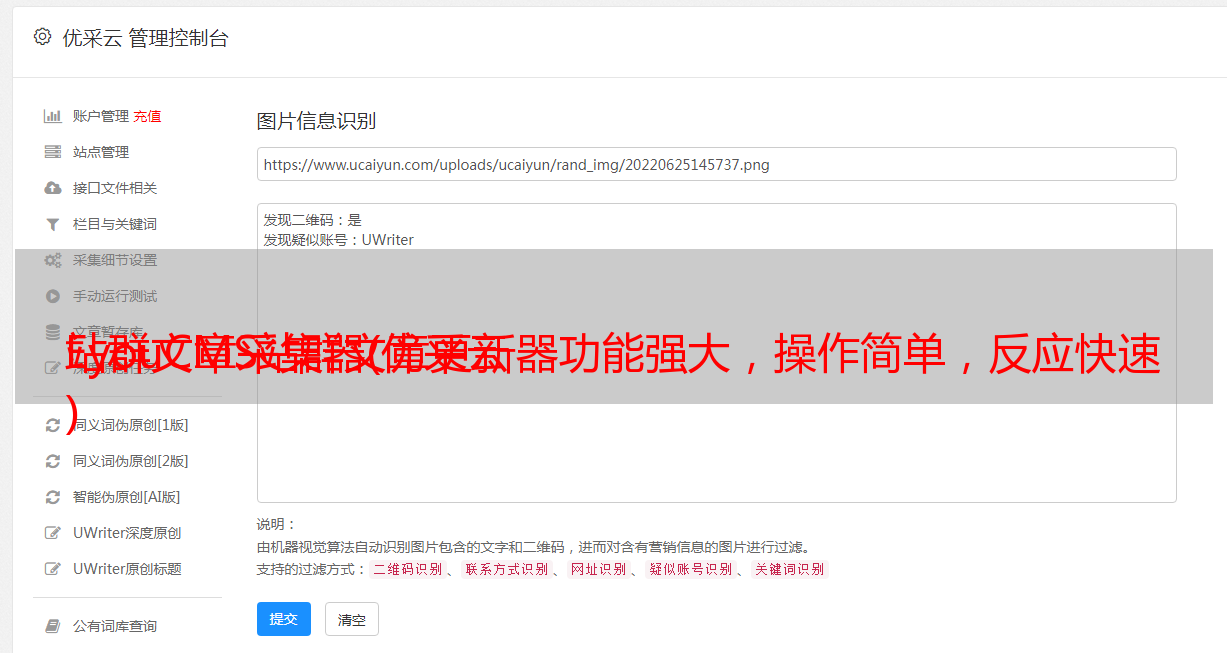Open 账户管理 in the sidebar
Viewport: 1227px width, 653px height.
point(101,116)
